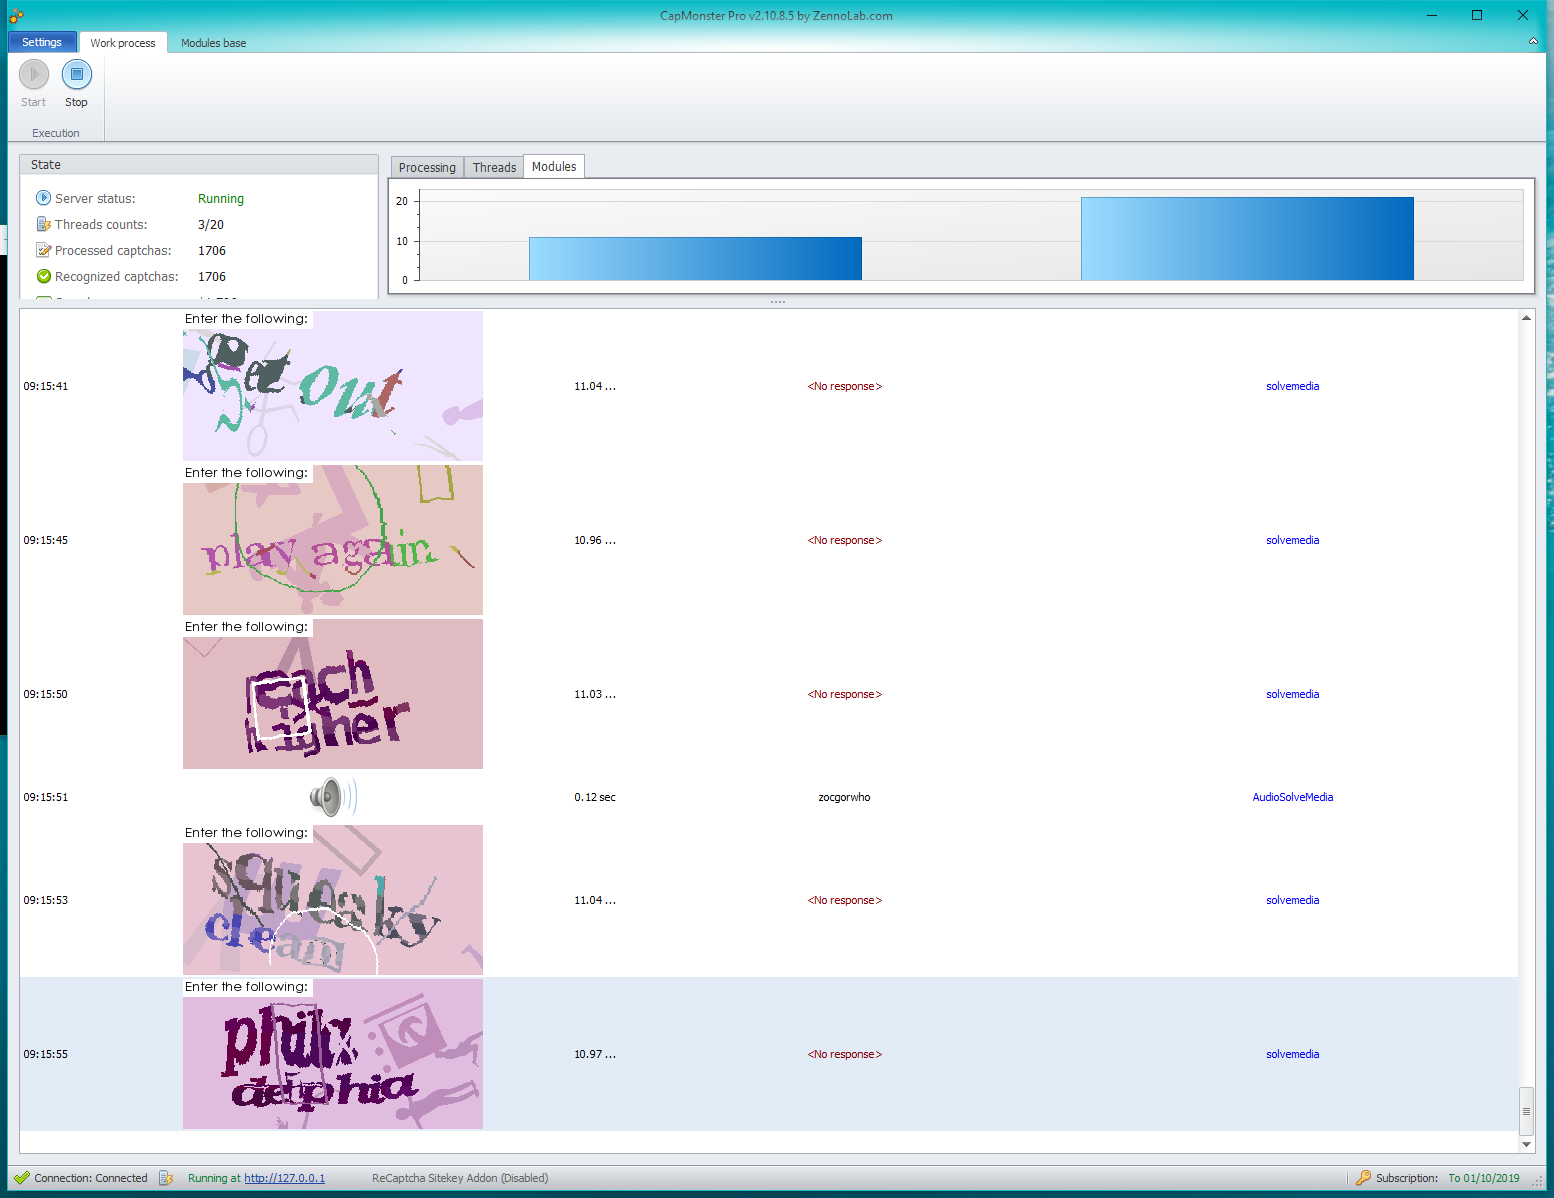Image resolution: width=1554 pixels, height=1198 pixels.
Task: Click the audio speaker captcha icon
Action: [x=333, y=797]
